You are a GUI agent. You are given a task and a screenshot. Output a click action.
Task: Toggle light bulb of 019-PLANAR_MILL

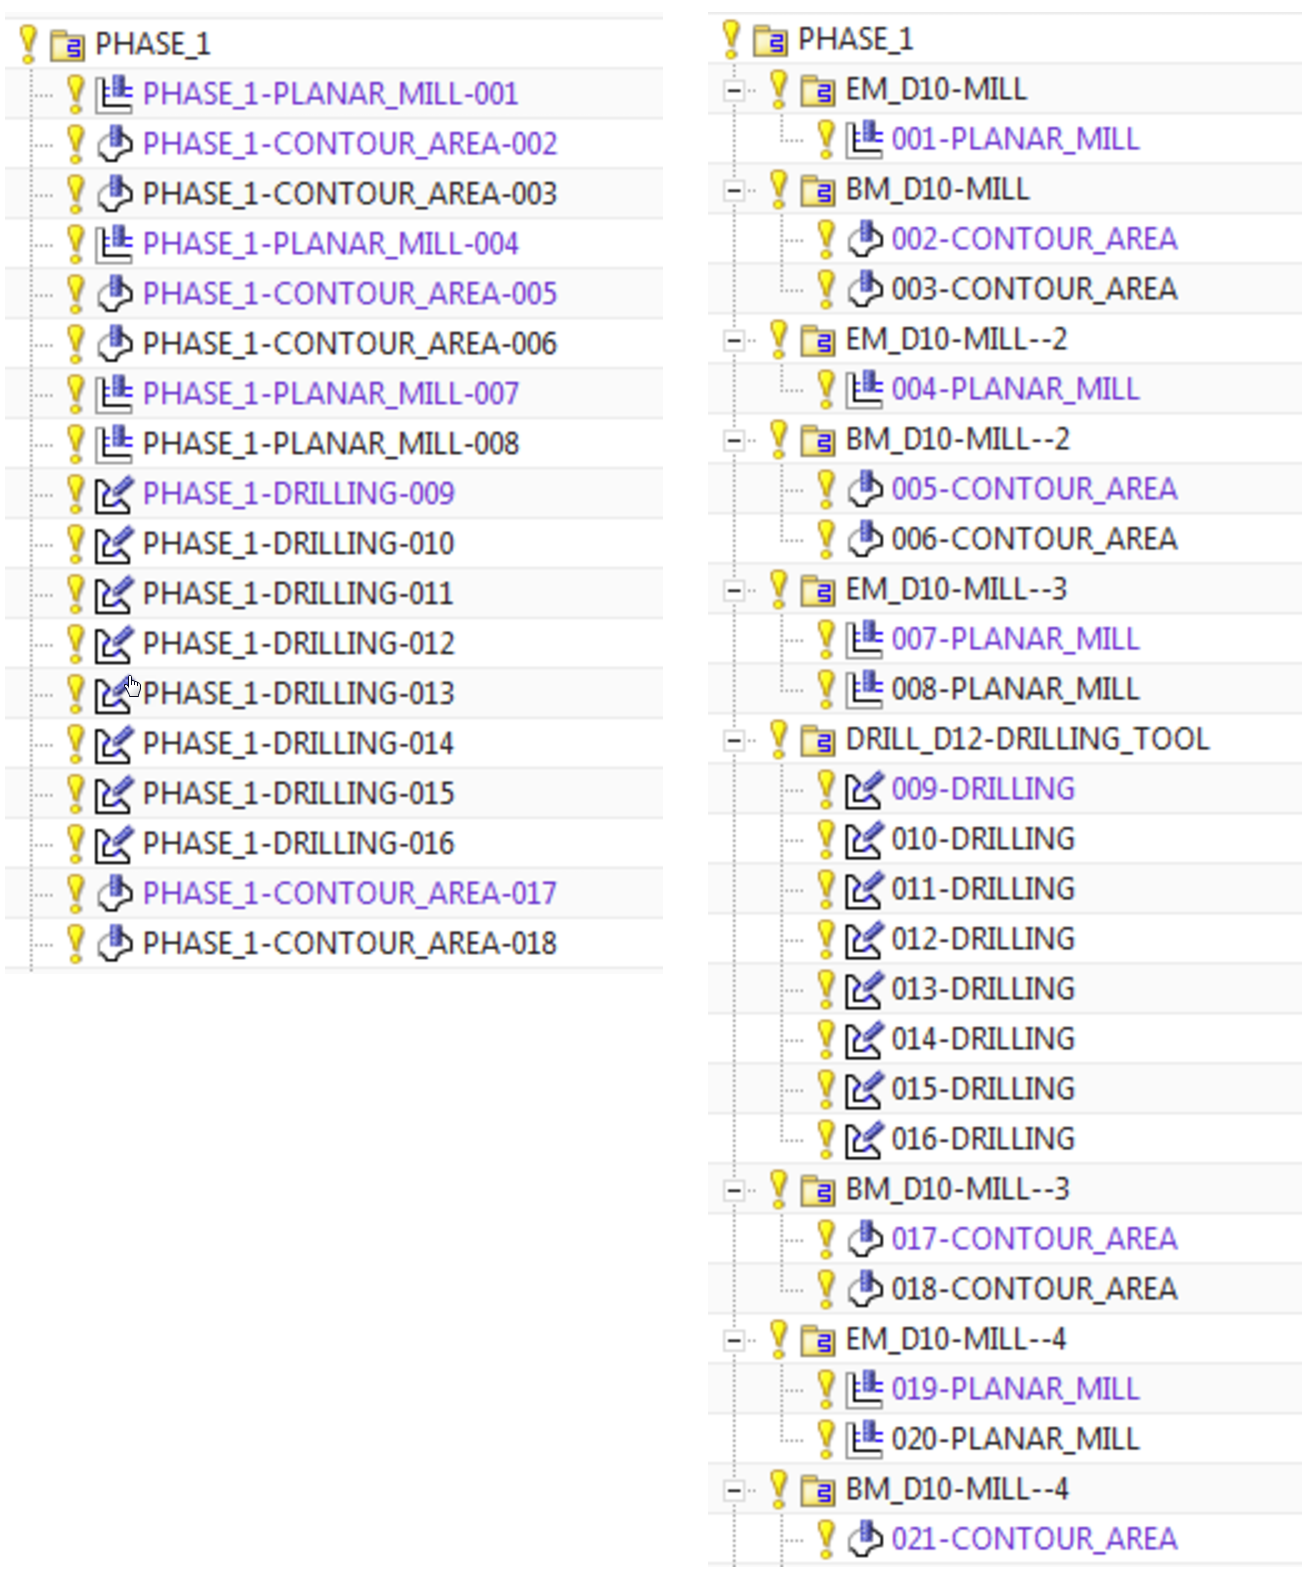(x=826, y=1388)
